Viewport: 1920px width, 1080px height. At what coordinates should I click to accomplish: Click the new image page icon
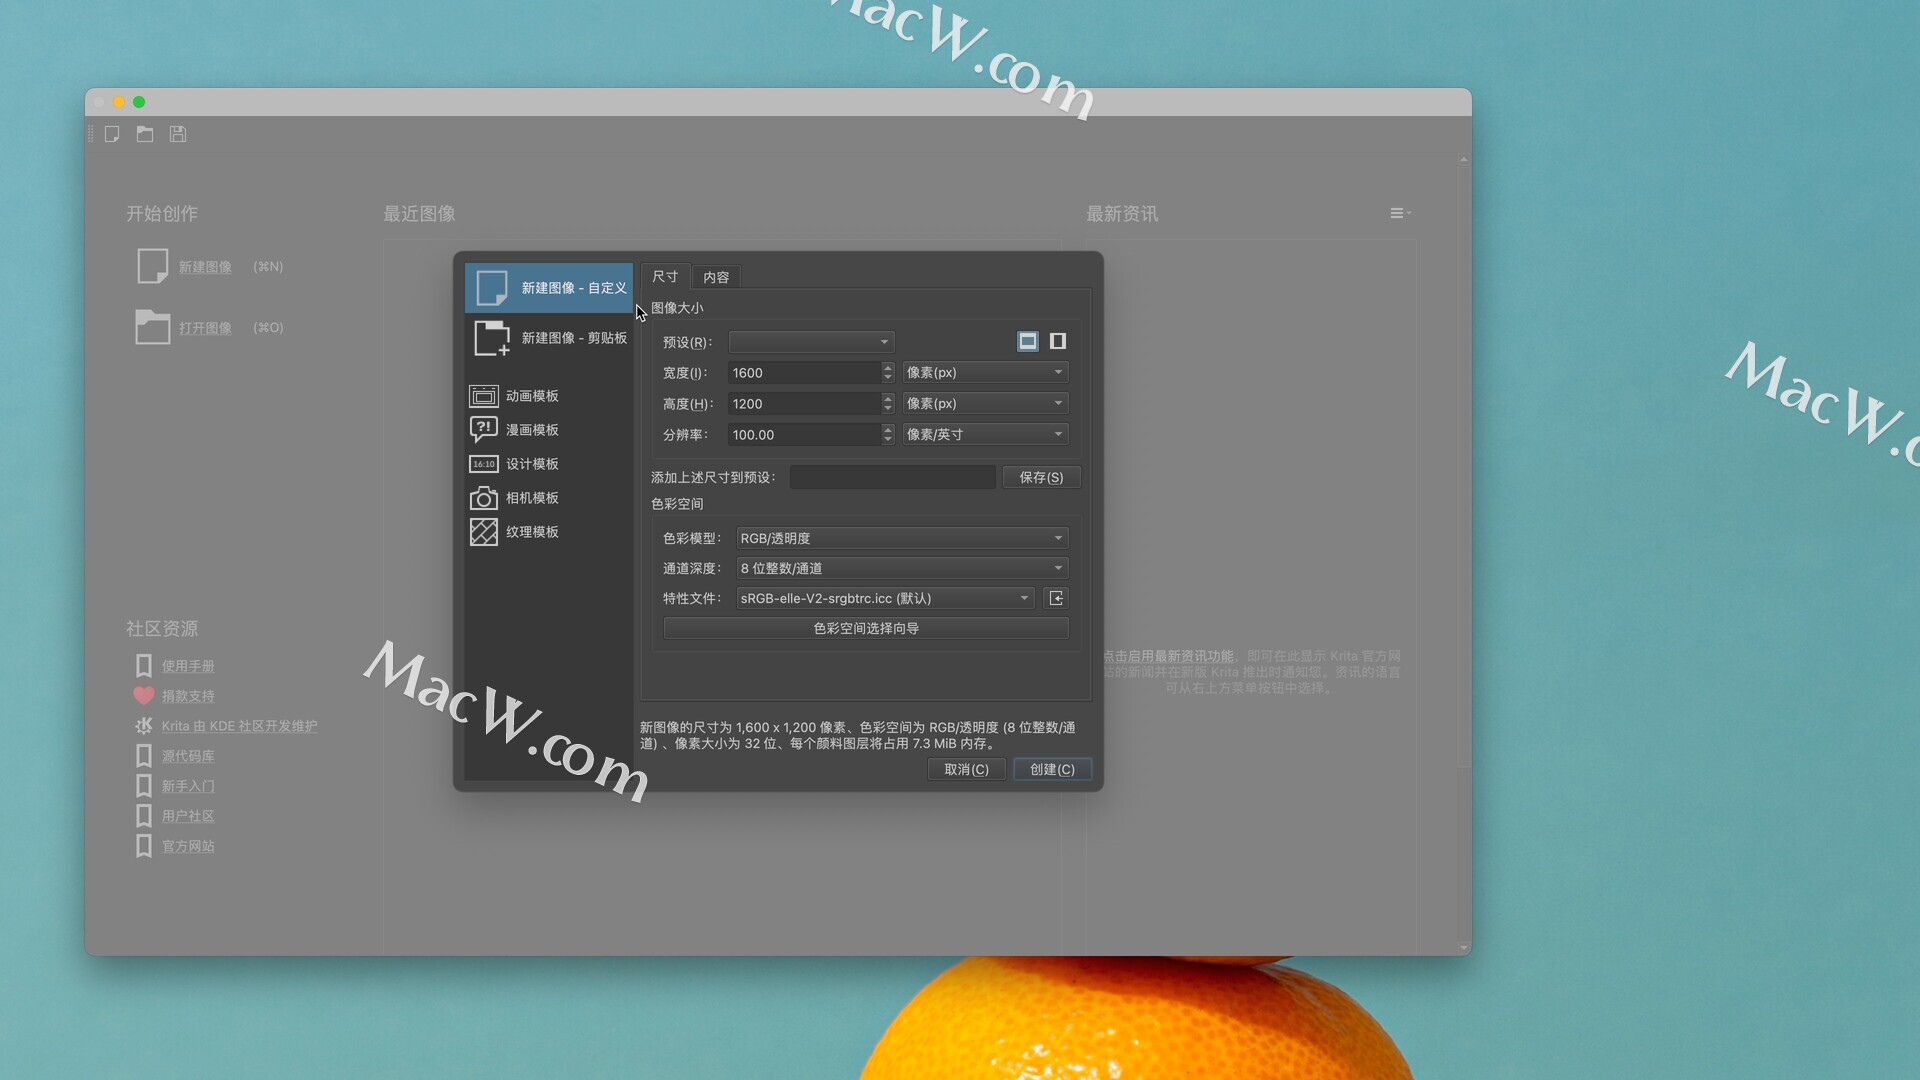pyautogui.click(x=152, y=266)
